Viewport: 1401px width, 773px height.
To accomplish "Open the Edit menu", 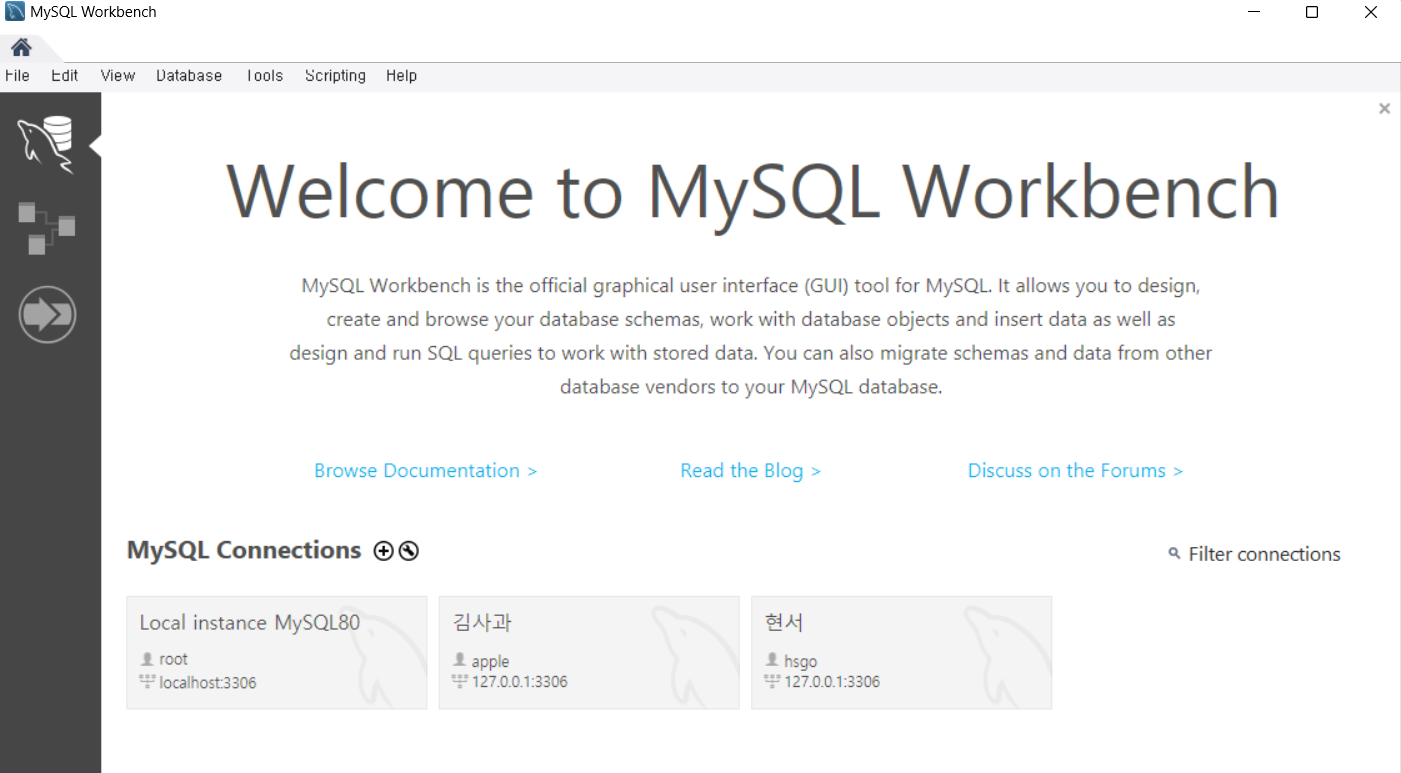I will tap(65, 76).
